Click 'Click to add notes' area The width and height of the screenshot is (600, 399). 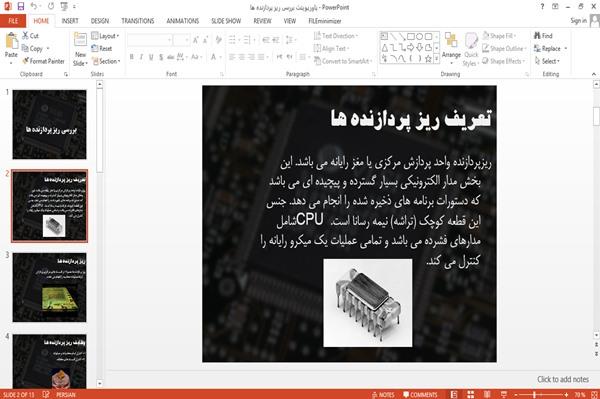coord(563,379)
